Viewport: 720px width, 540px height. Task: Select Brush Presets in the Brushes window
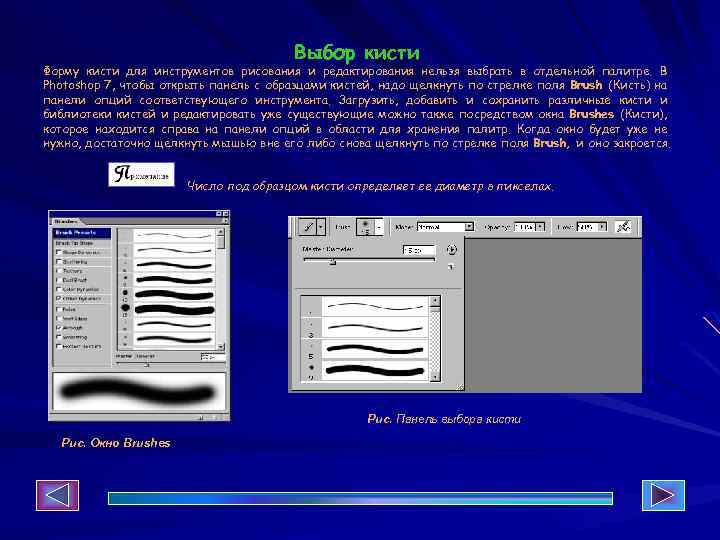82,233
